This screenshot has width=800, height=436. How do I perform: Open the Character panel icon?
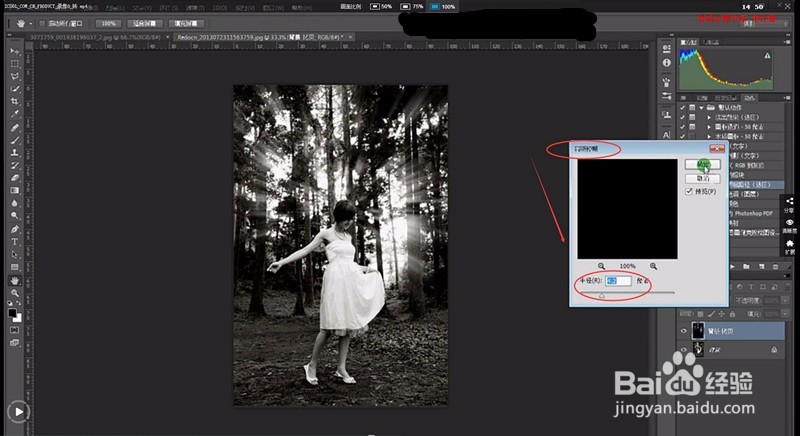click(666, 135)
